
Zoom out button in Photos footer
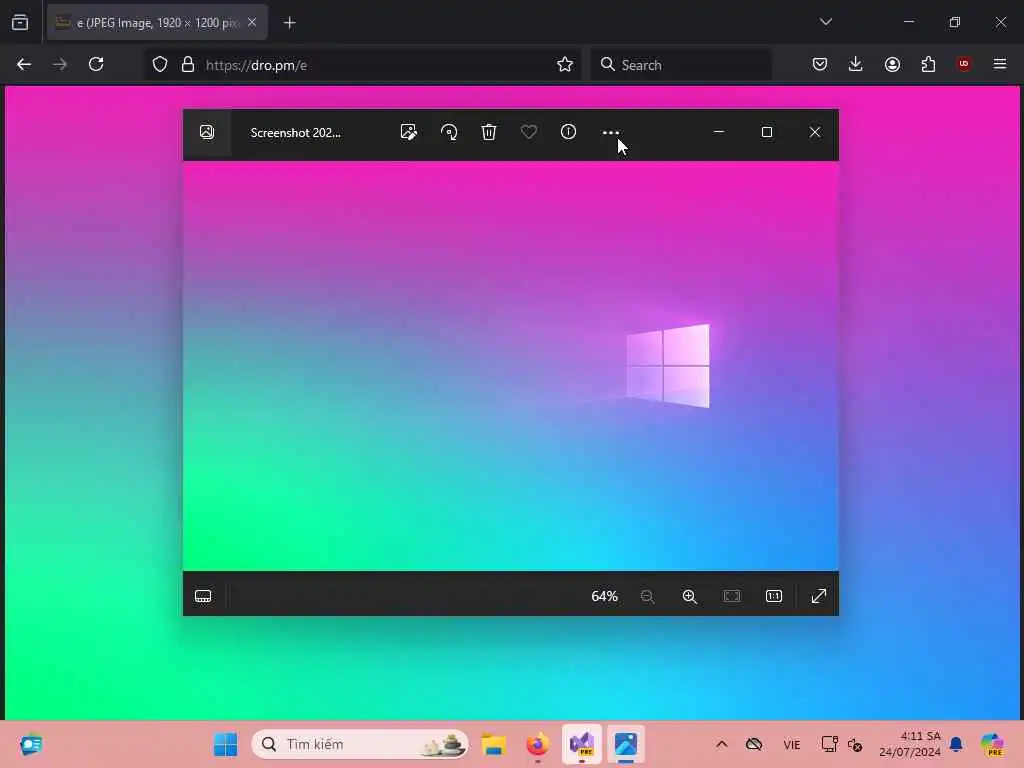coord(647,596)
